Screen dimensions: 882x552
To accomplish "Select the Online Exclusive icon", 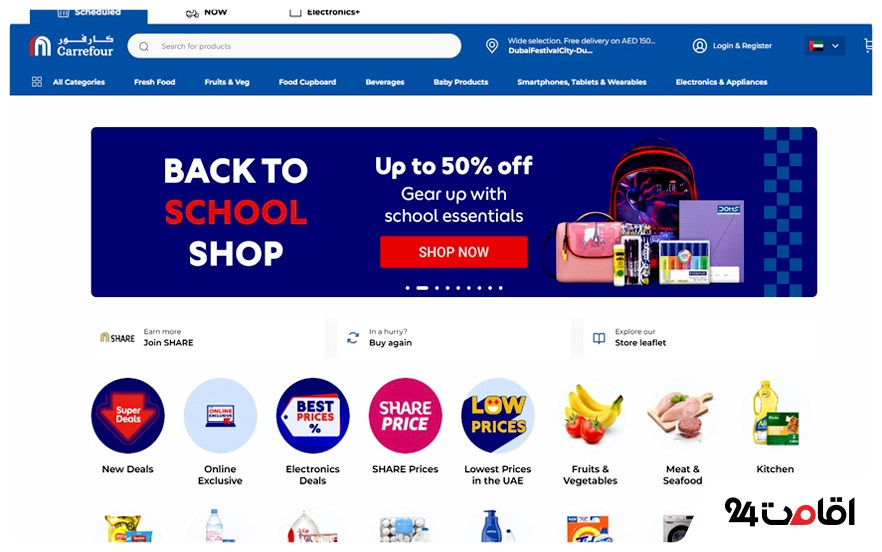I will click(220, 415).
